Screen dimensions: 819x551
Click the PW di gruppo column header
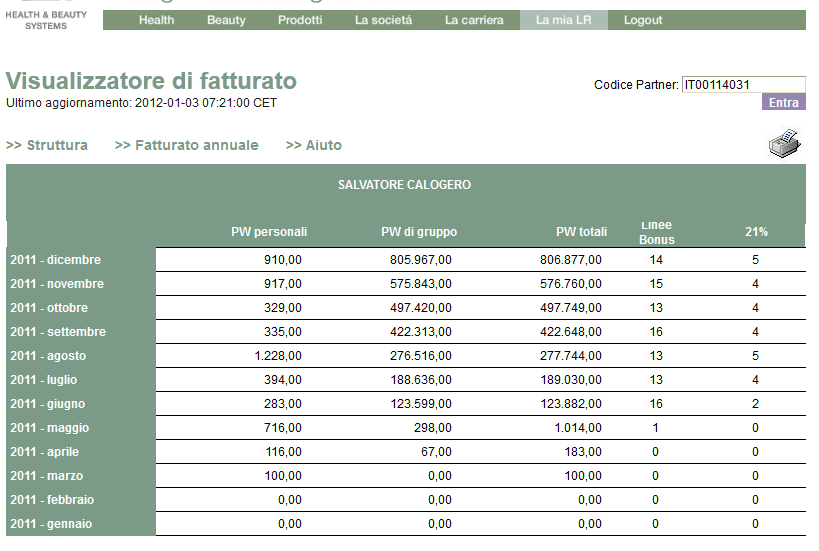[419, 232]
